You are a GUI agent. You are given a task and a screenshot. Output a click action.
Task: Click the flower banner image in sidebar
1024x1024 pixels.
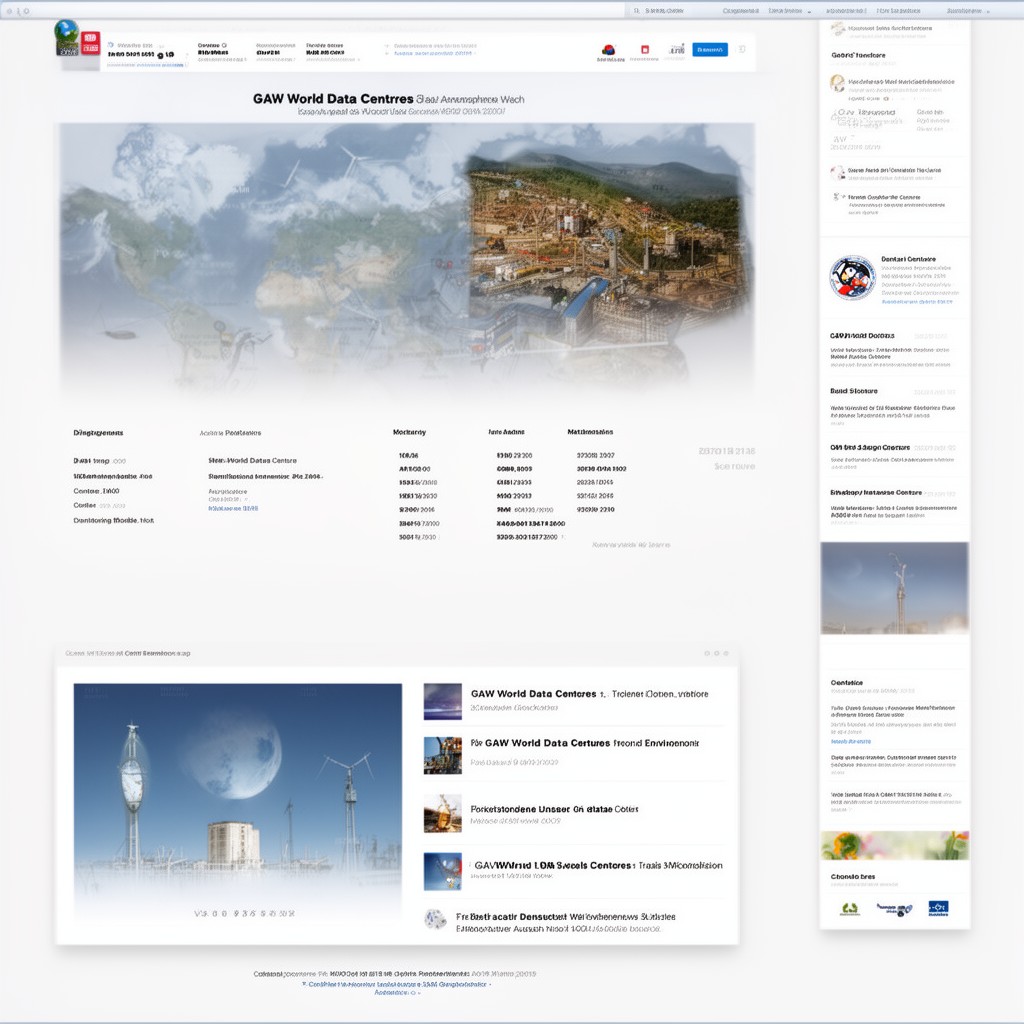[x=895, y=846]
